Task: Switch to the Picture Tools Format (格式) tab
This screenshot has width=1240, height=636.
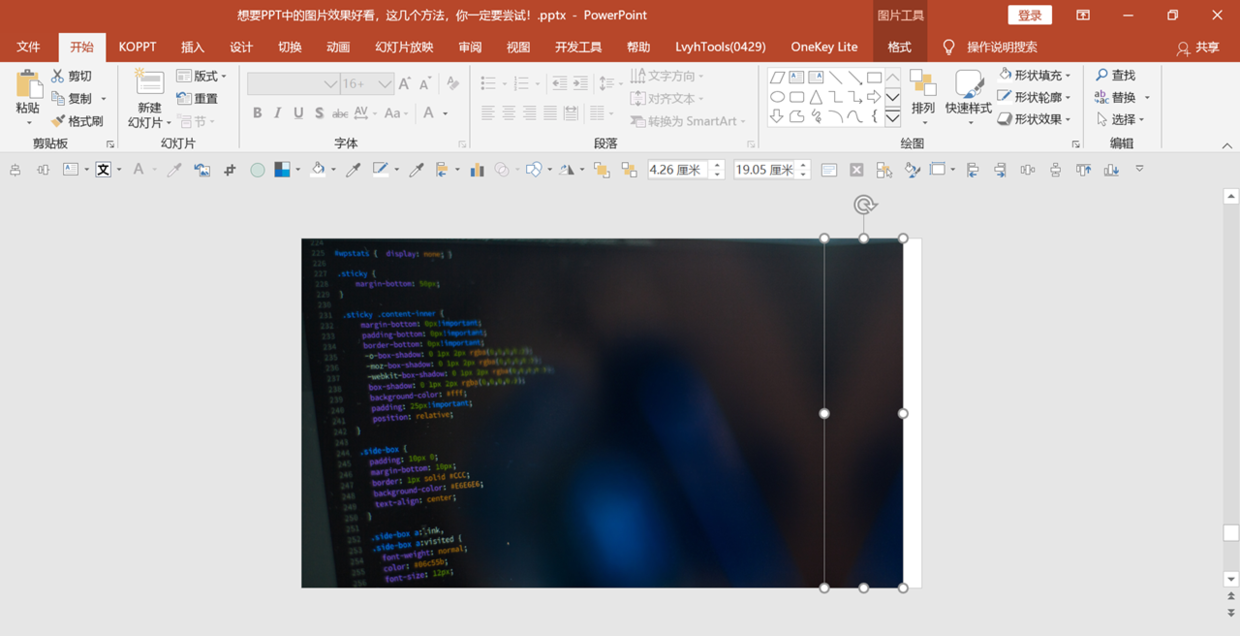Action: click(x=899, y=47)
